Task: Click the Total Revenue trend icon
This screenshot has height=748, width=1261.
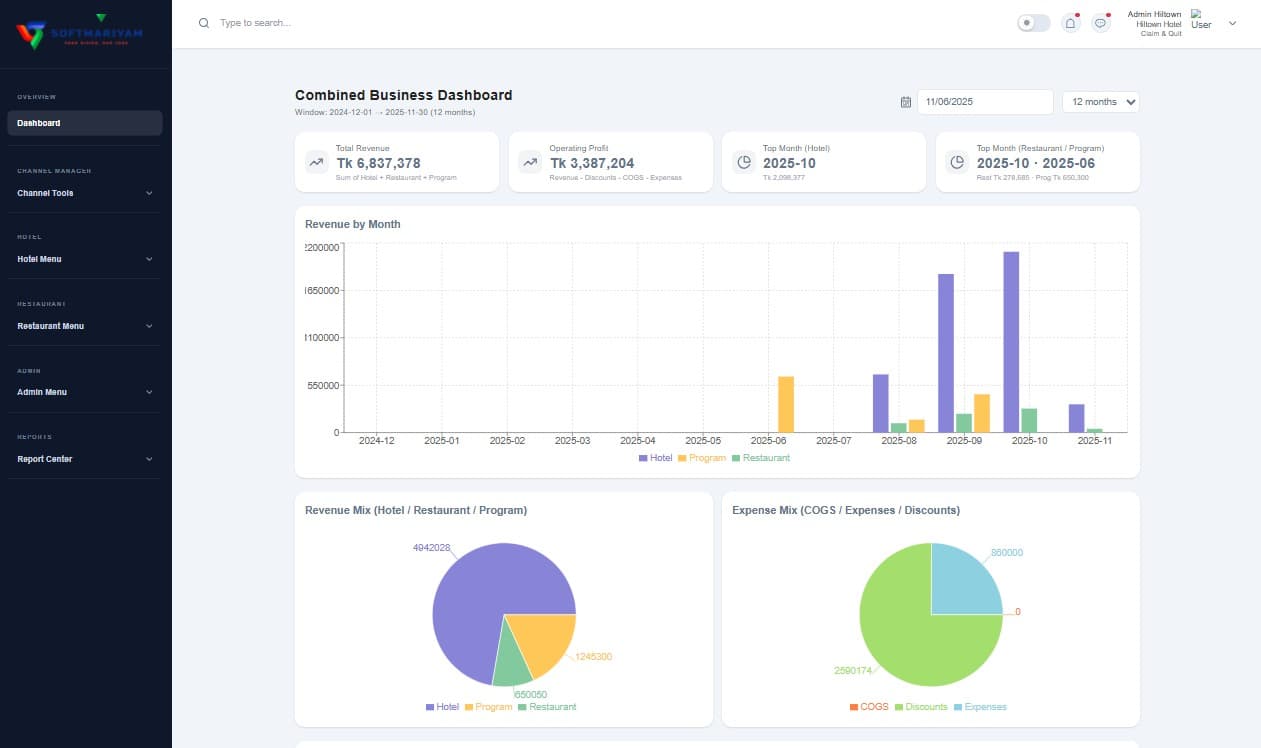Action: click(315, 161)
